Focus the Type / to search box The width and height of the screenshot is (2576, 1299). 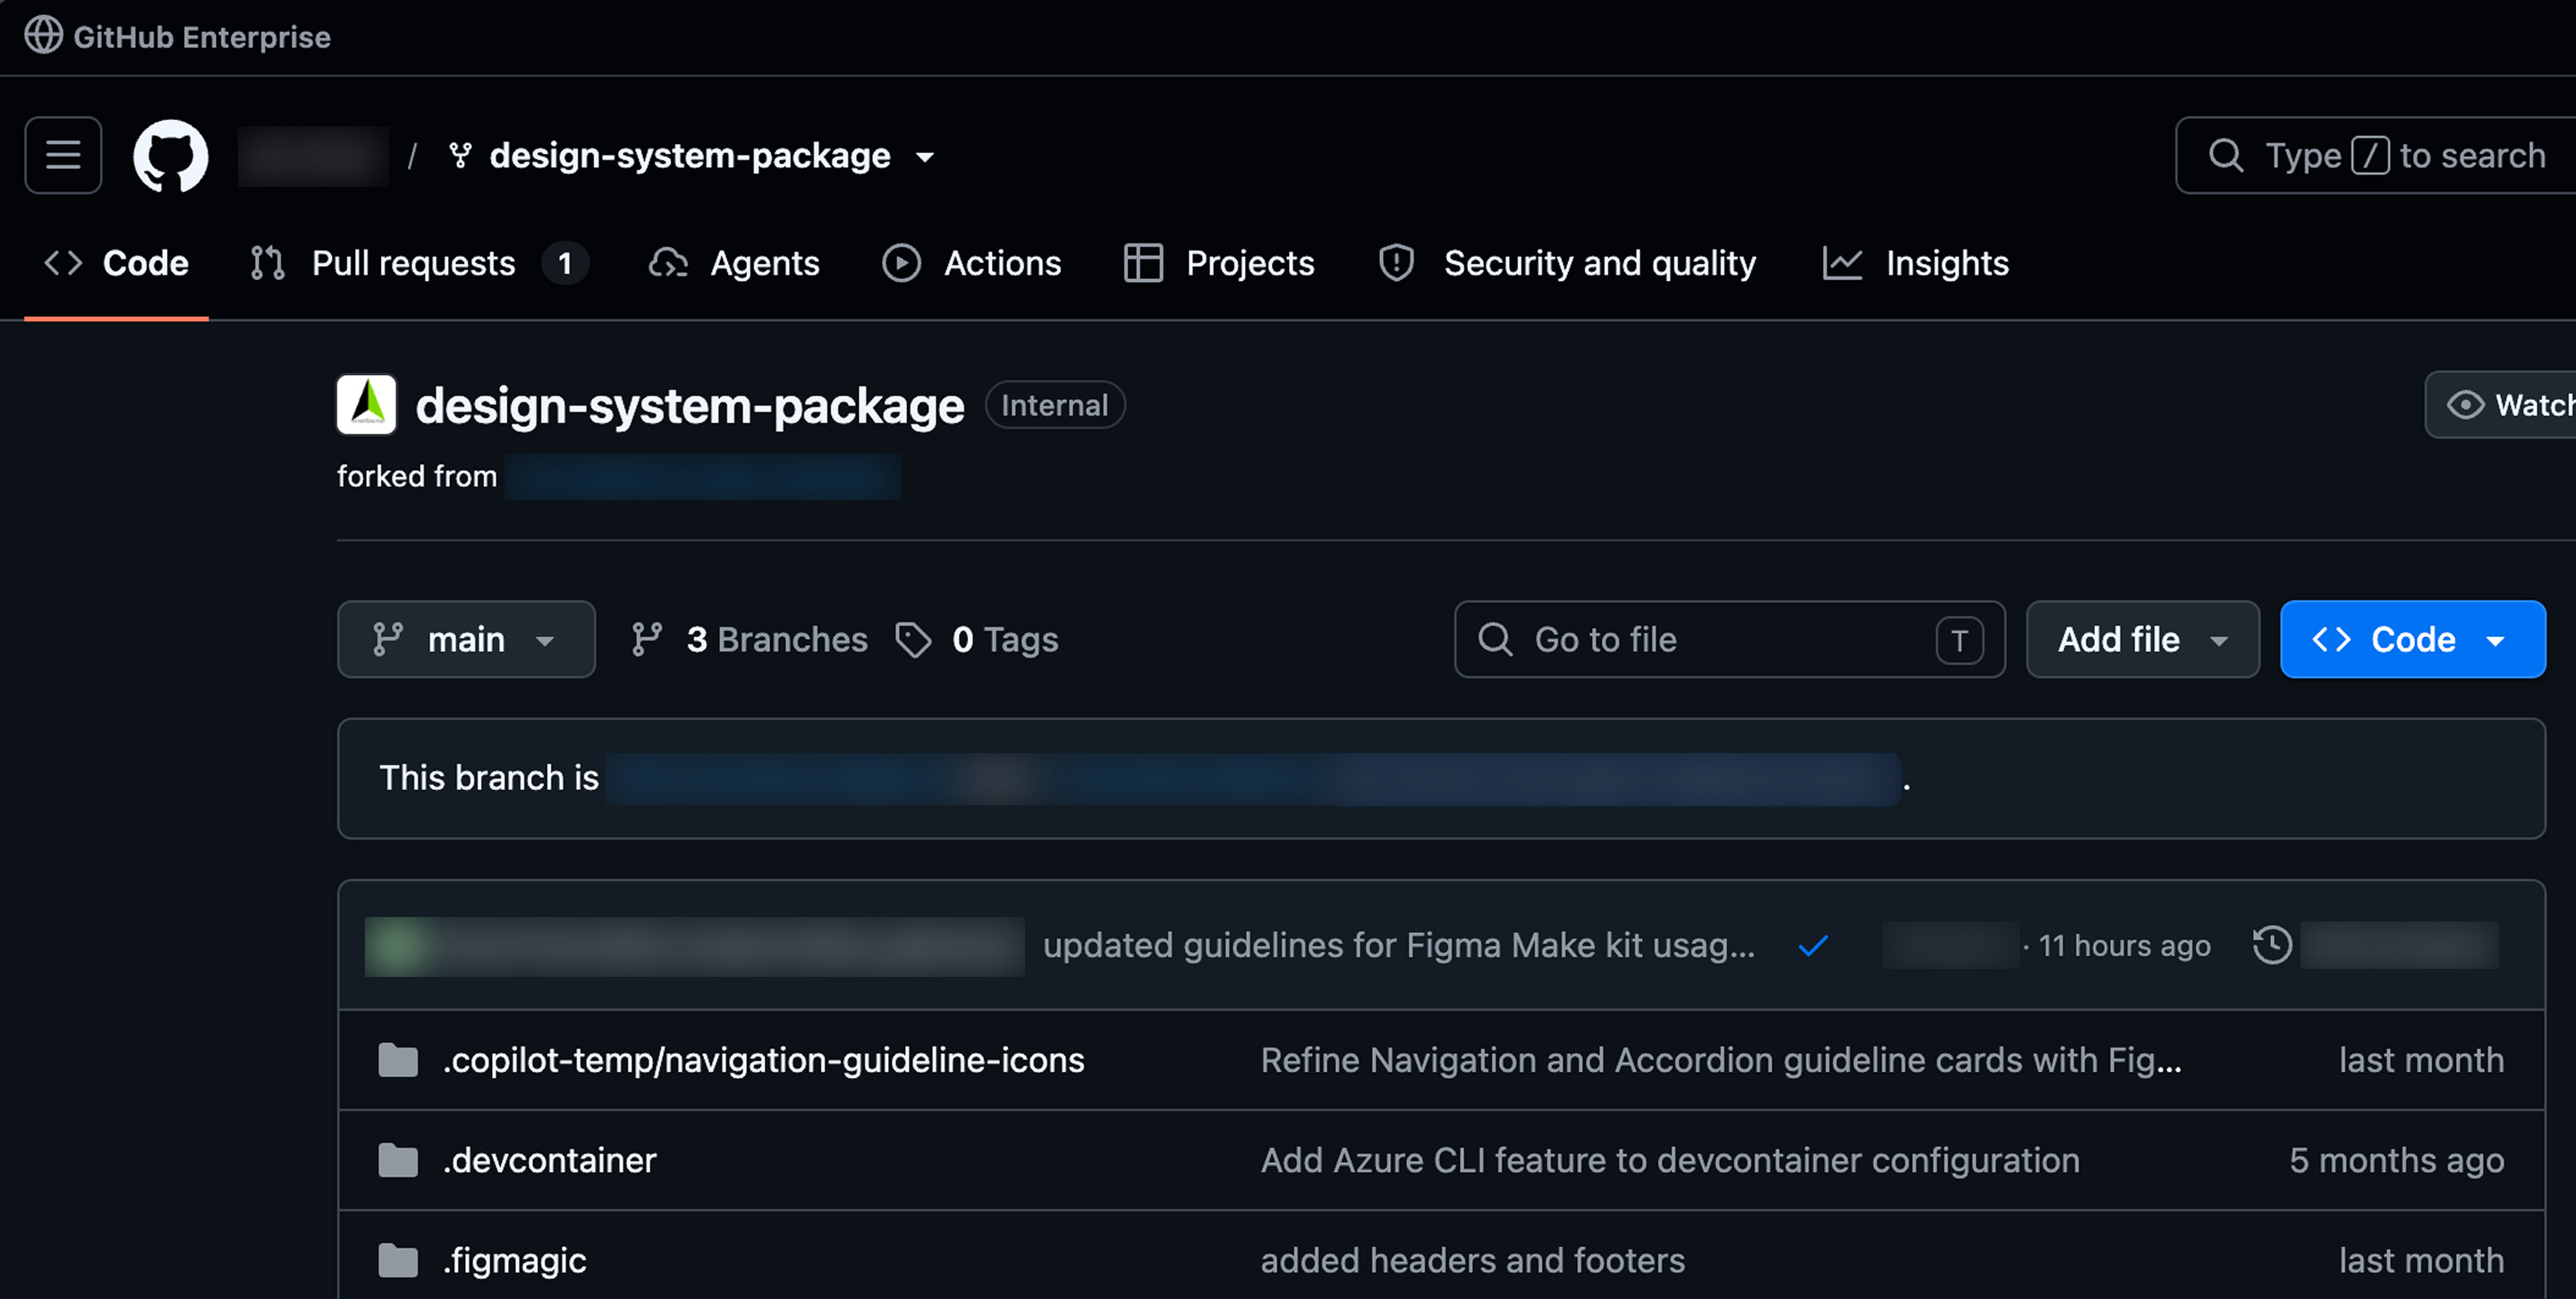pos(2376,155)
